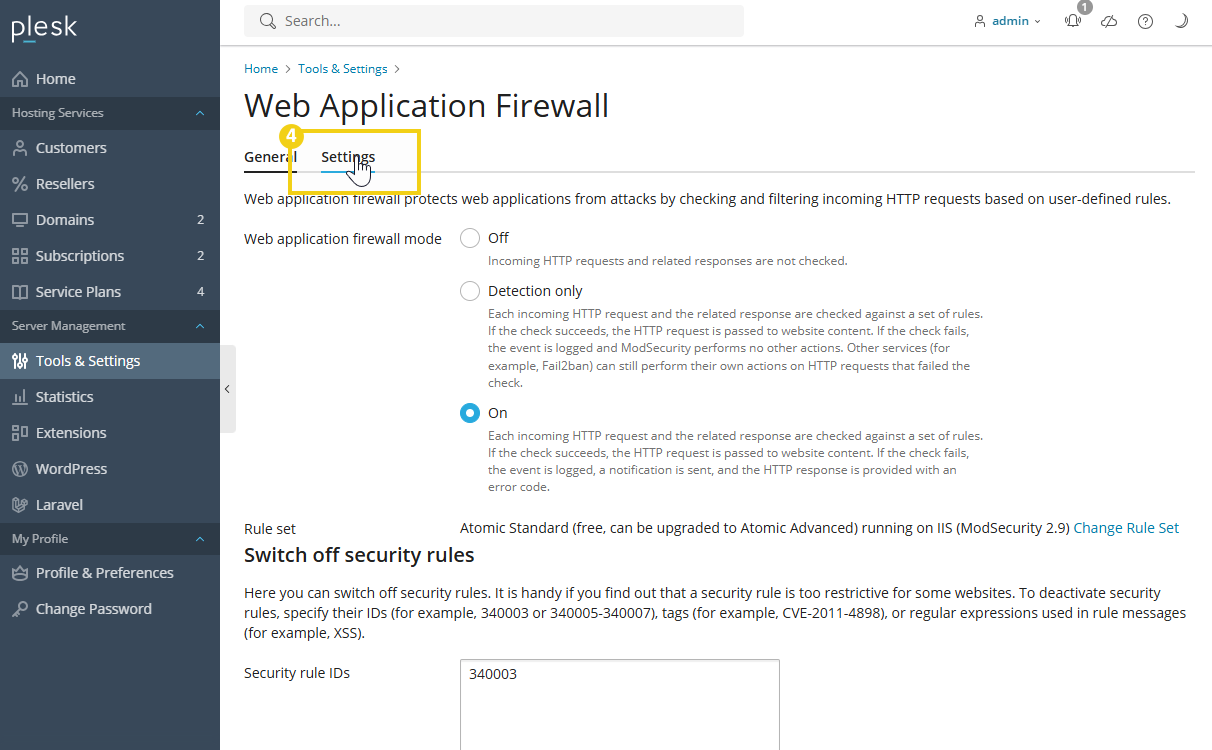Click the Home house icon in sidebar
This screenshot has width=1212, height=750.
(20, 79)
